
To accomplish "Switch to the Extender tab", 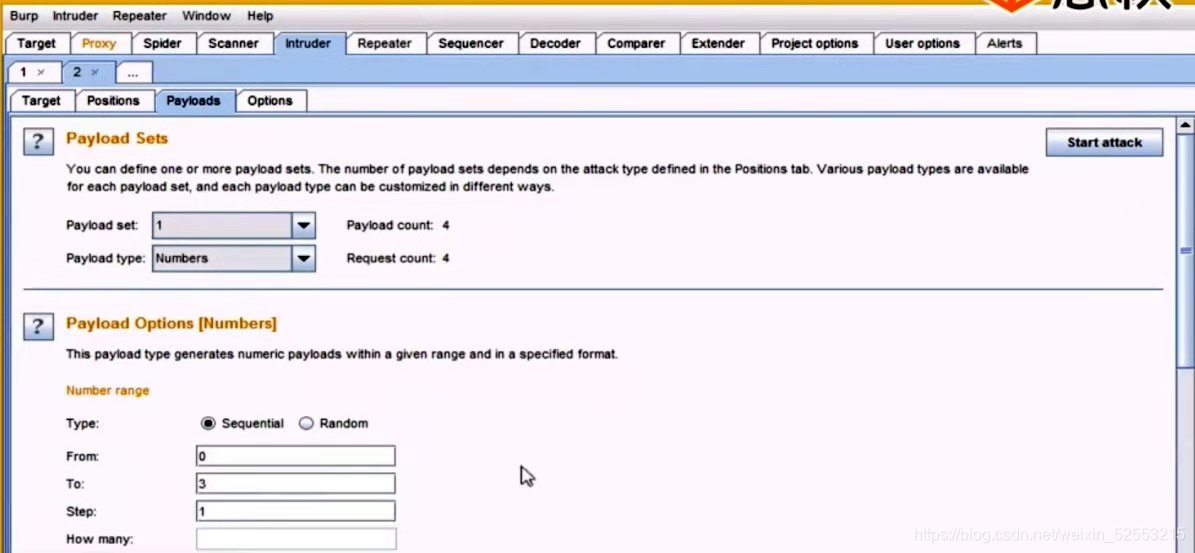I will click(x=718, y=43).
